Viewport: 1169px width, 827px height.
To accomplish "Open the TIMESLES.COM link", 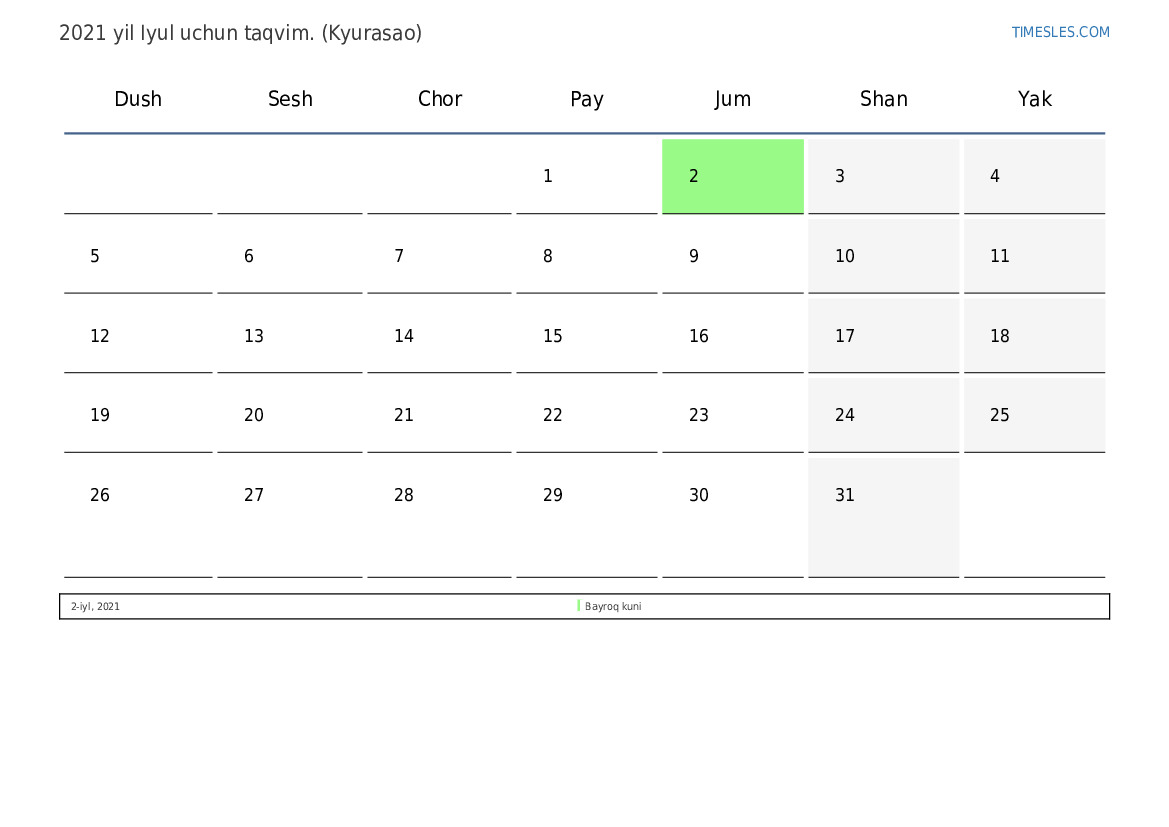I will click(x=1060, y=32).
